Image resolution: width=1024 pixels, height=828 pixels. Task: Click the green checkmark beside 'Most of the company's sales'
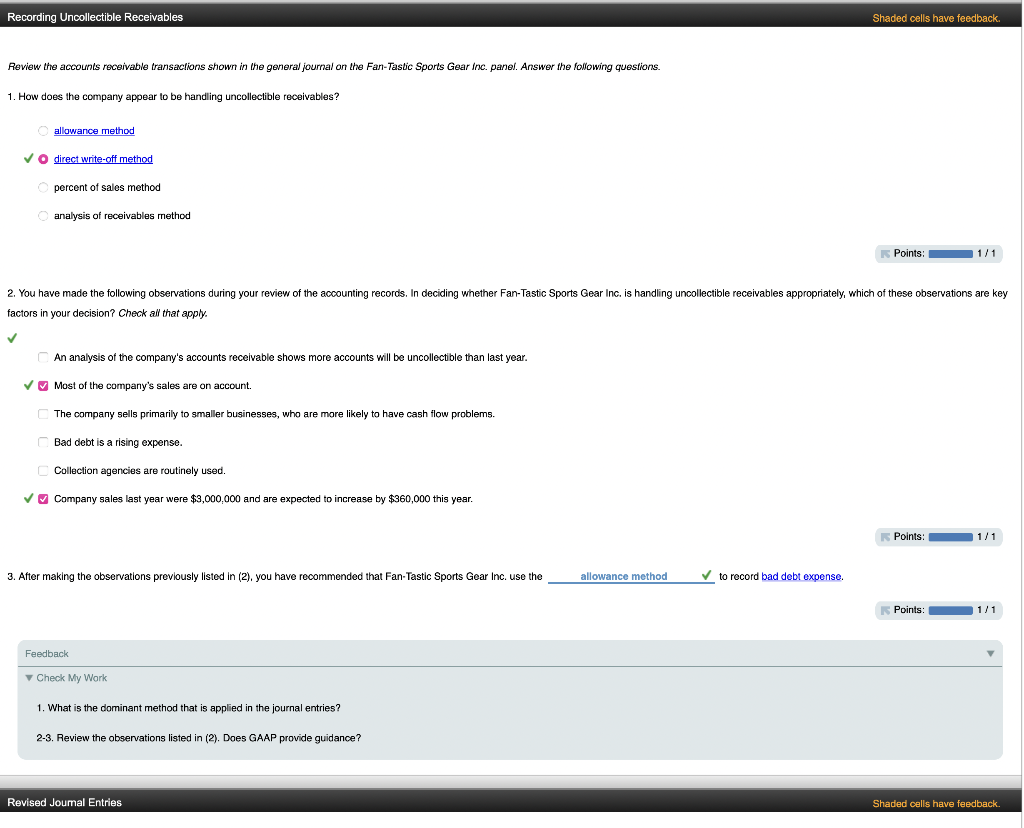pyautogui.click(x=28, y=385)
